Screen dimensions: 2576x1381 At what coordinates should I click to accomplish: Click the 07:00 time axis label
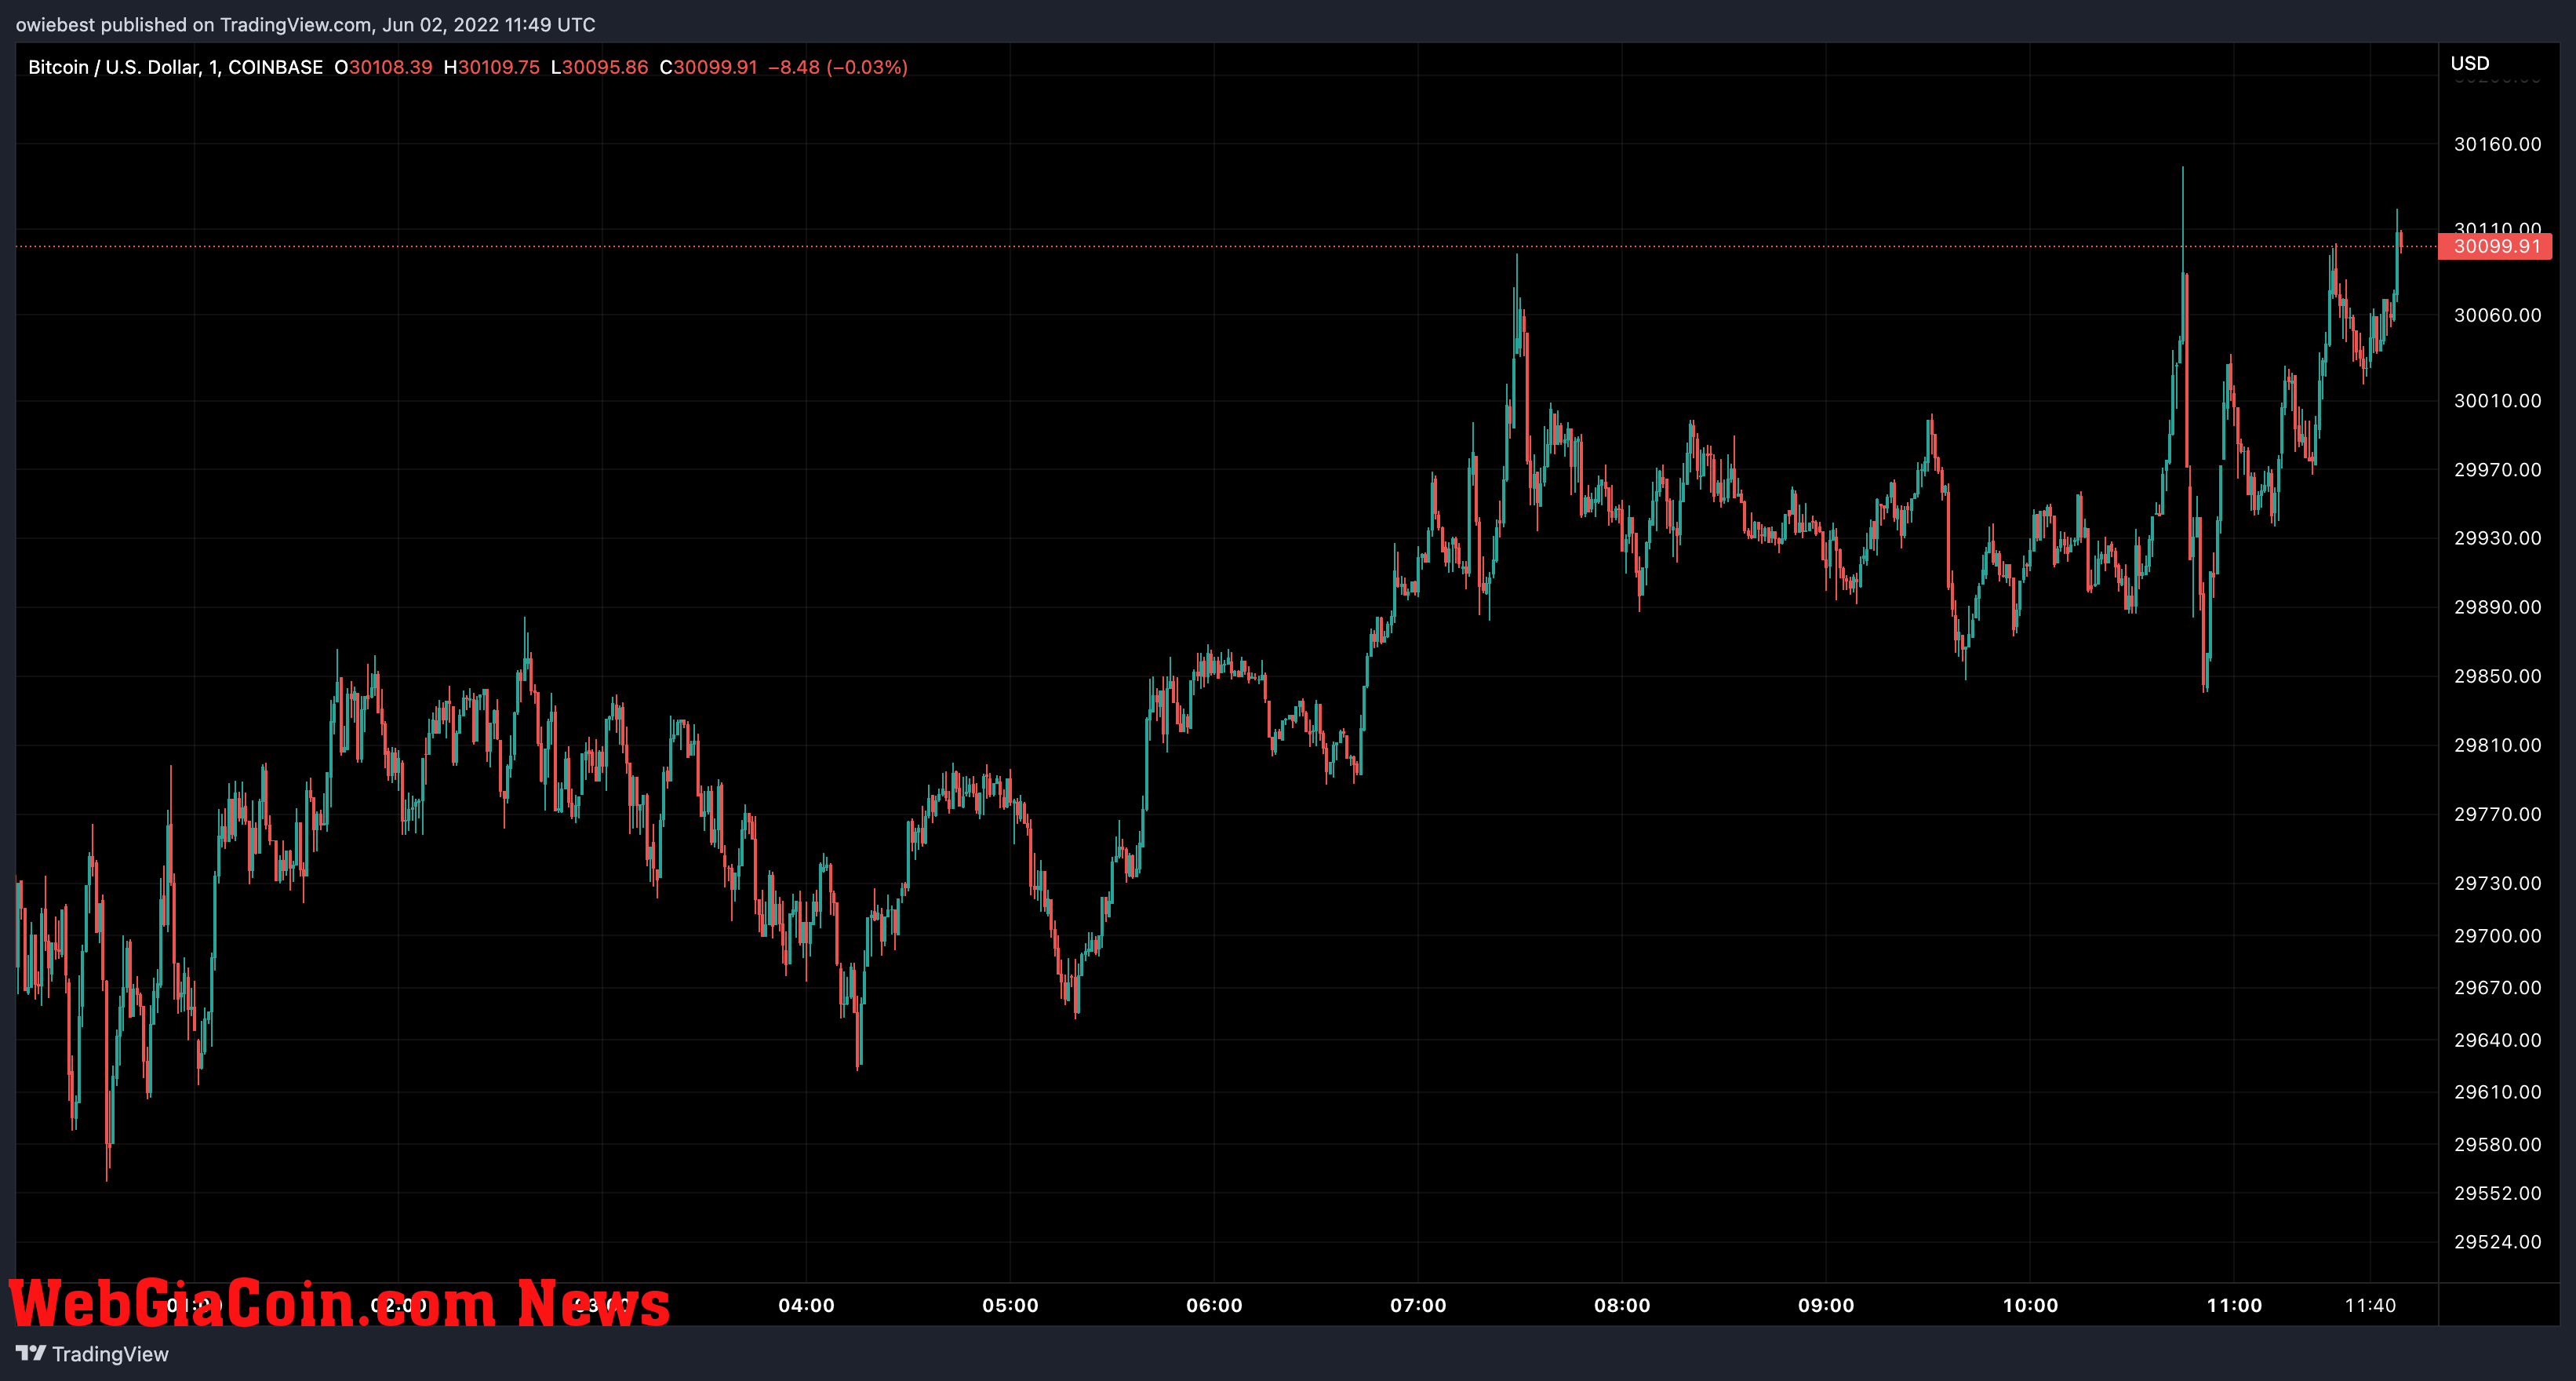tap(1418, 1305)
